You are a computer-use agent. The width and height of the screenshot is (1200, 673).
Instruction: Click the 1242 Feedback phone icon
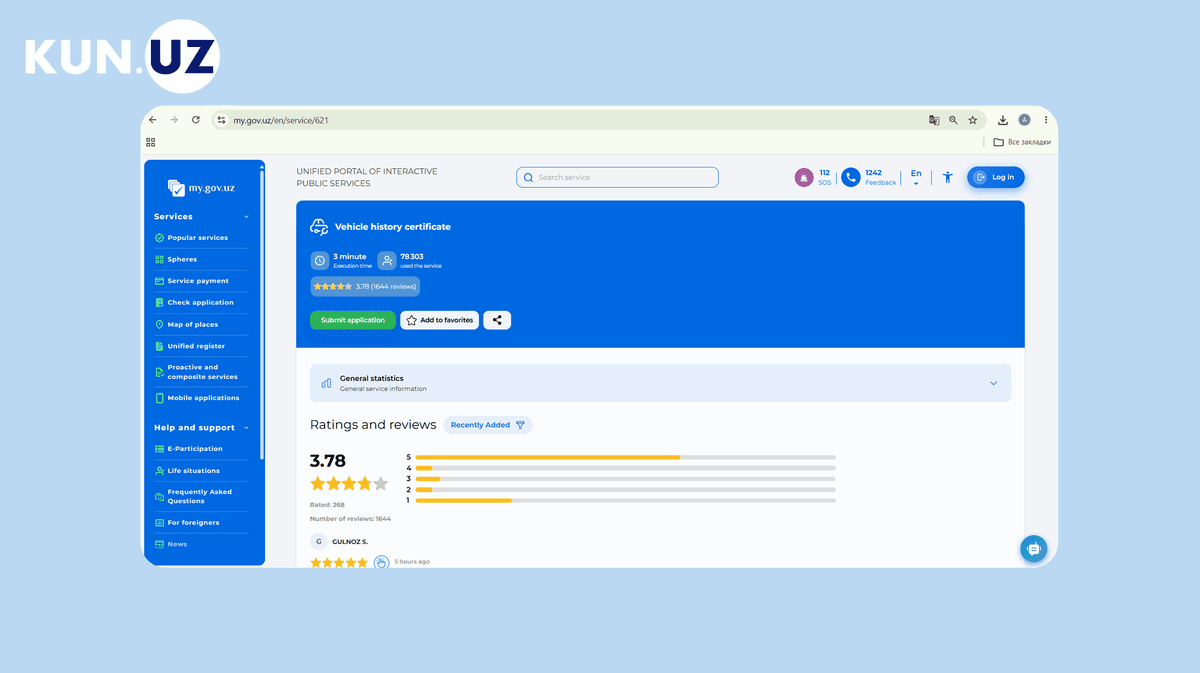(851, 177)
